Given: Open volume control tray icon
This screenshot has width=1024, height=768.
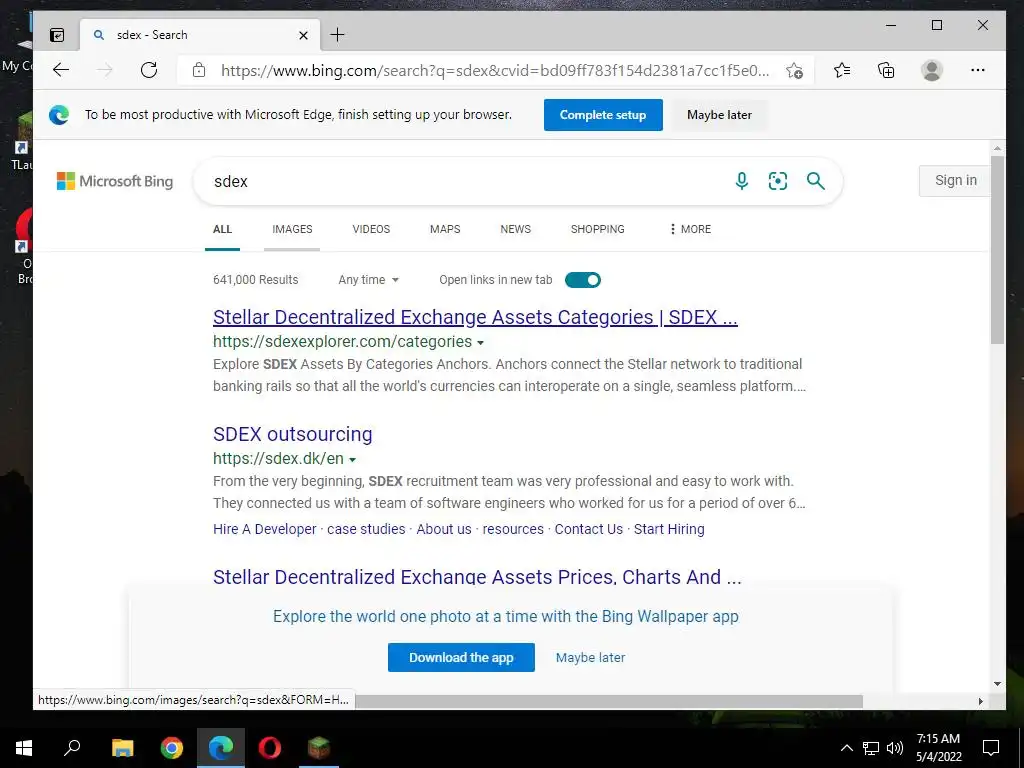Looking at the screenshot, I should coord(895,748).
